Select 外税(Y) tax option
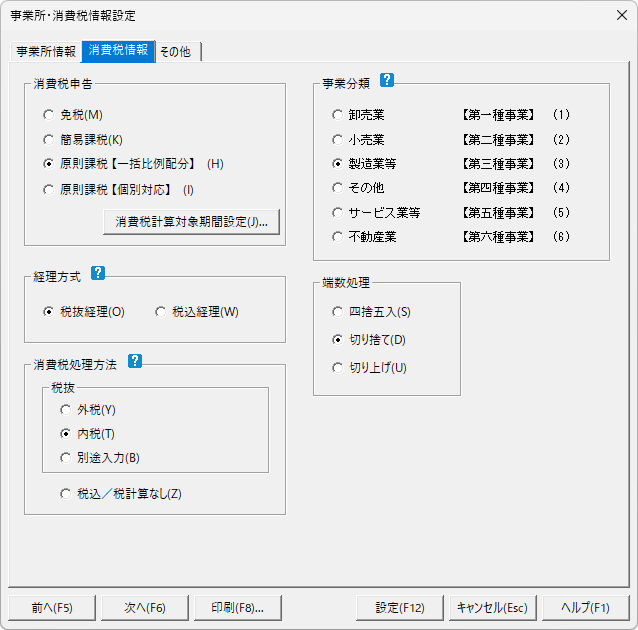Viewport: 638px width, 630px height. tap(68, 409)
